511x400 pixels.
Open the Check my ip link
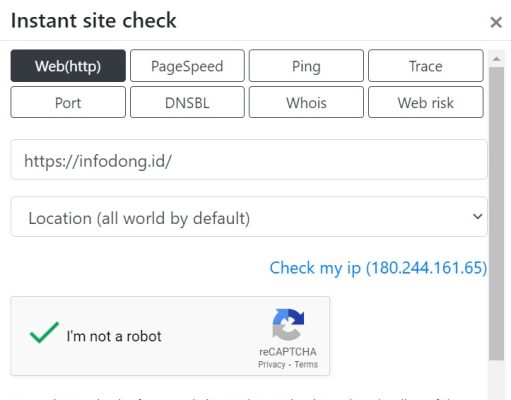[x=378, y=268]
